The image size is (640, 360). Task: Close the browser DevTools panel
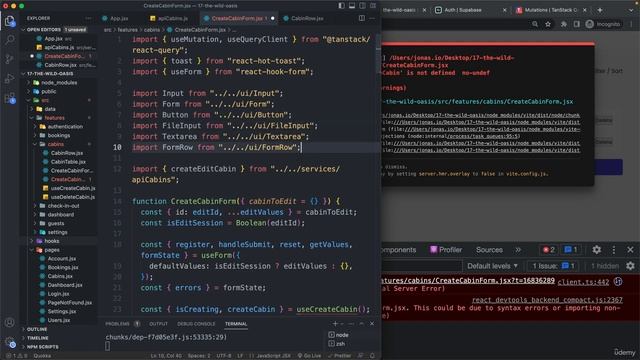630,249
